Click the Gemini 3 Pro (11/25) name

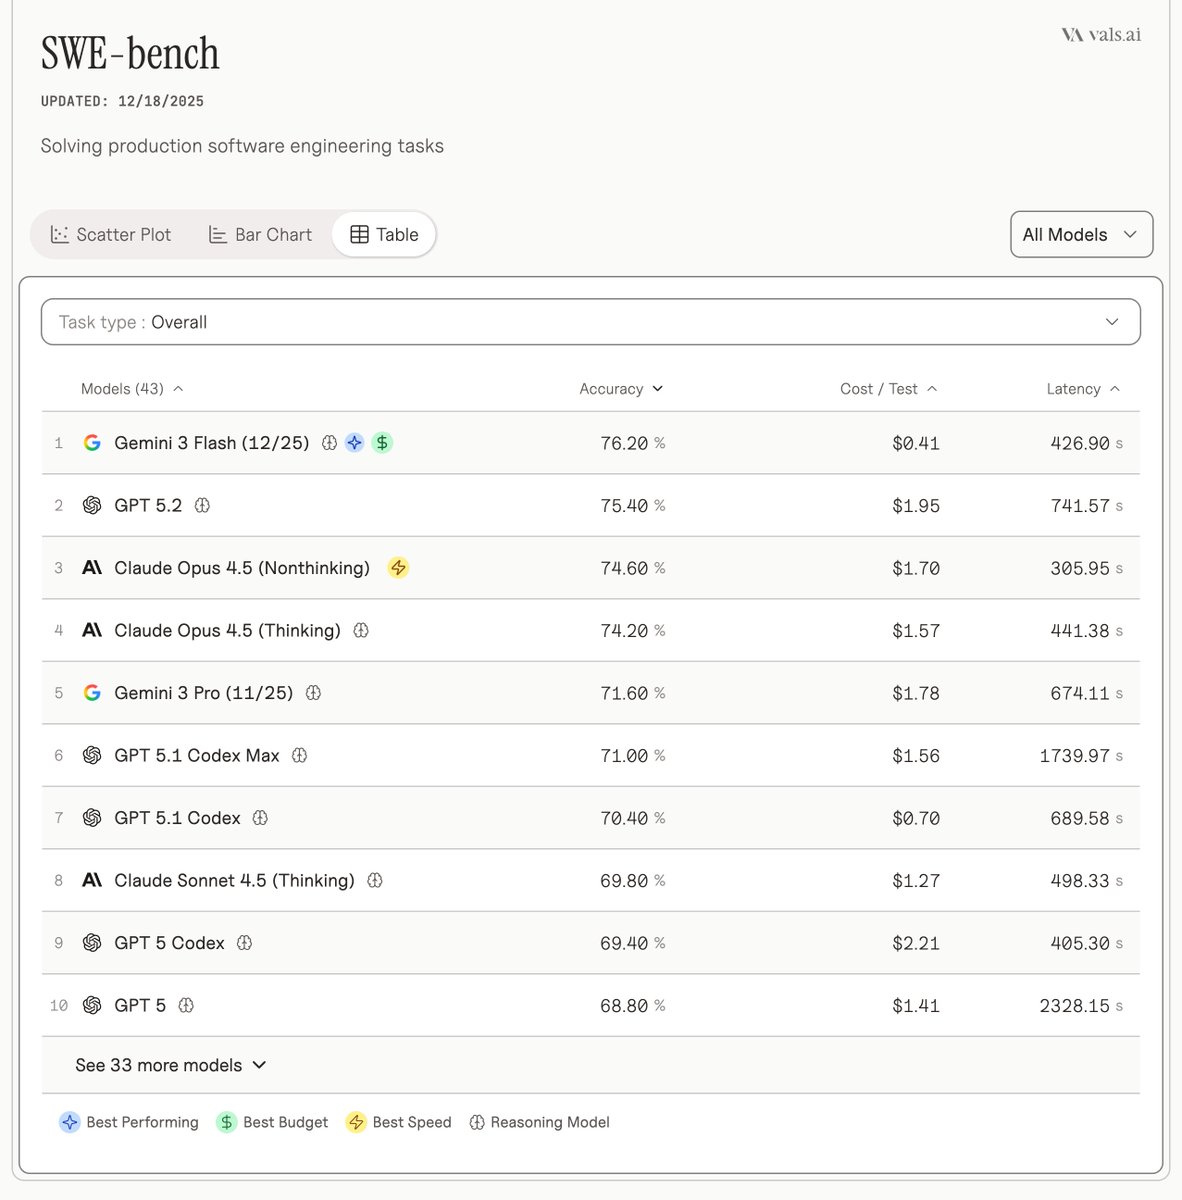[x=204, y=693]
